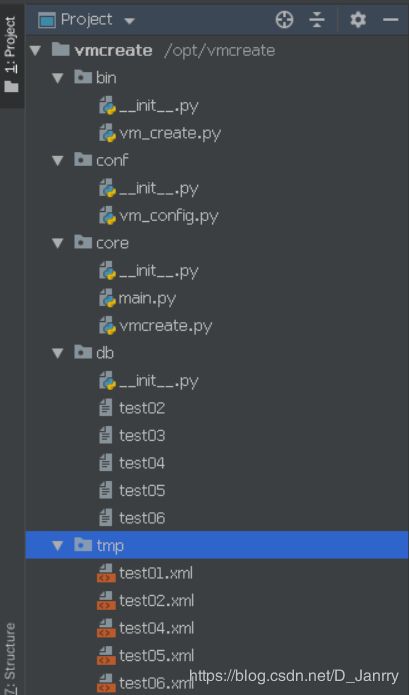Click the main.py Python file icon

pos(107,298)
